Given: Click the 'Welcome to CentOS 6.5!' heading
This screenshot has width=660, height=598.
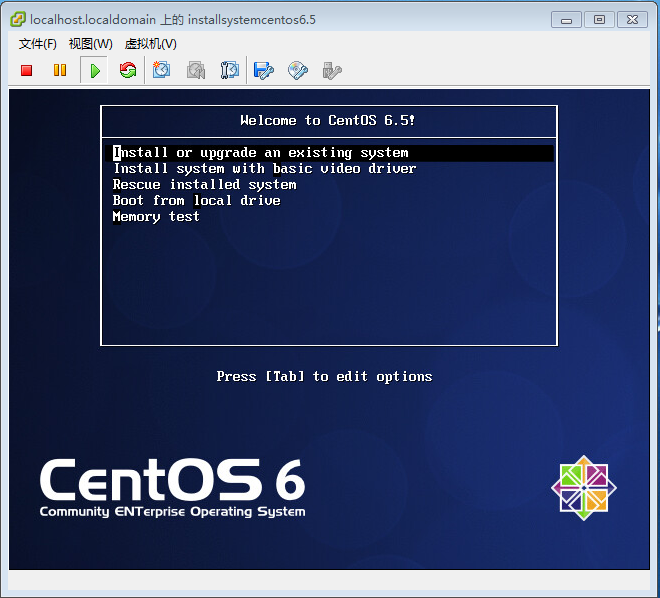Looking at the screenshot, I should pyautogui.click(x=328, y=121).
